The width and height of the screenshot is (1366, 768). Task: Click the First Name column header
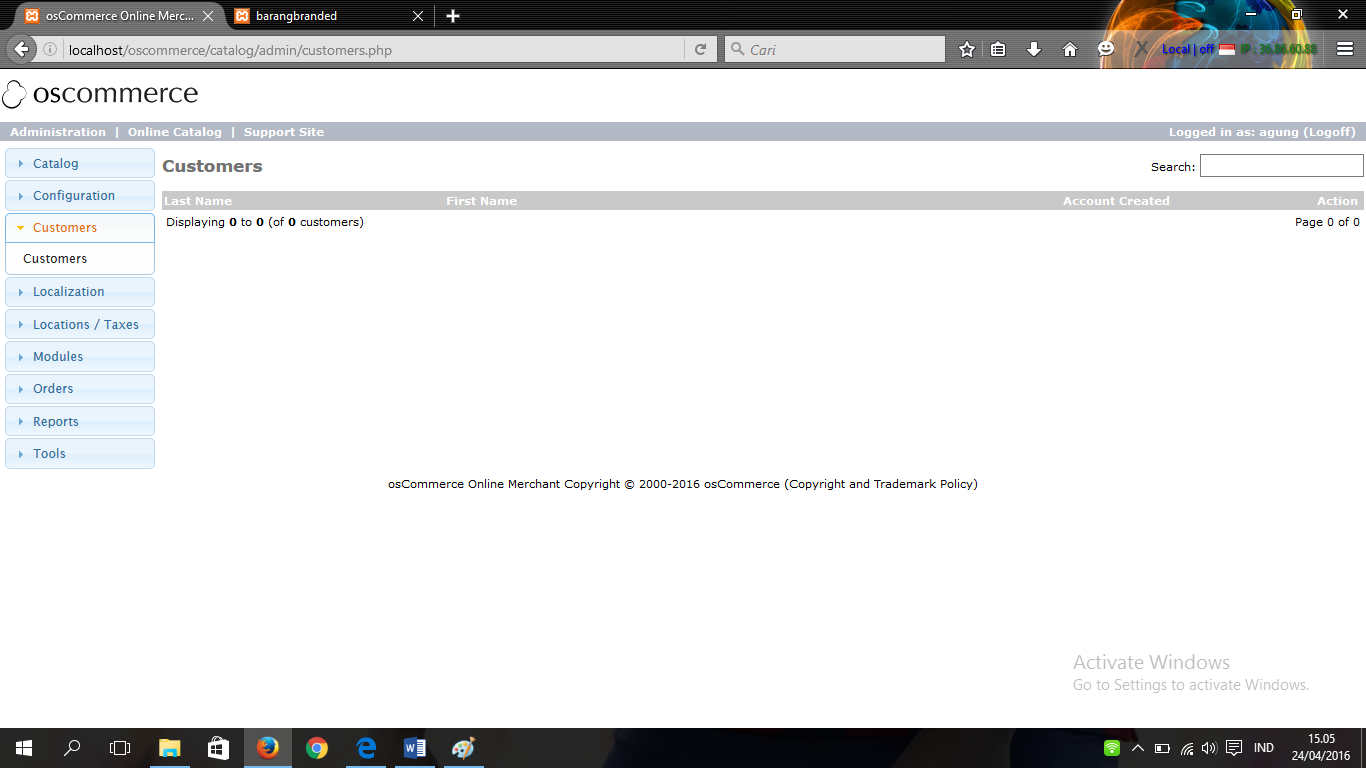tap(481, 201)
